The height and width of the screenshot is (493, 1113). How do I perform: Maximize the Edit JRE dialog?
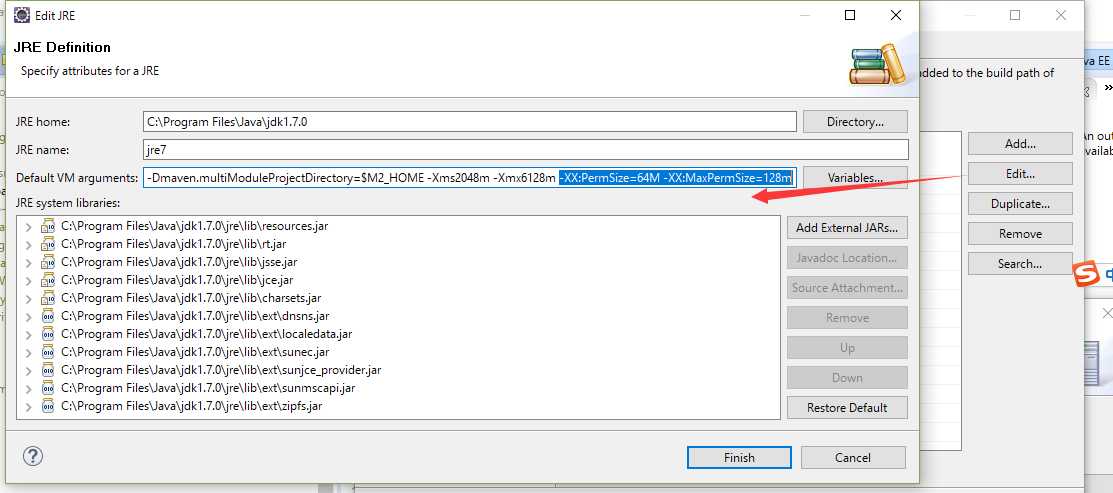[x=850, y=15]
